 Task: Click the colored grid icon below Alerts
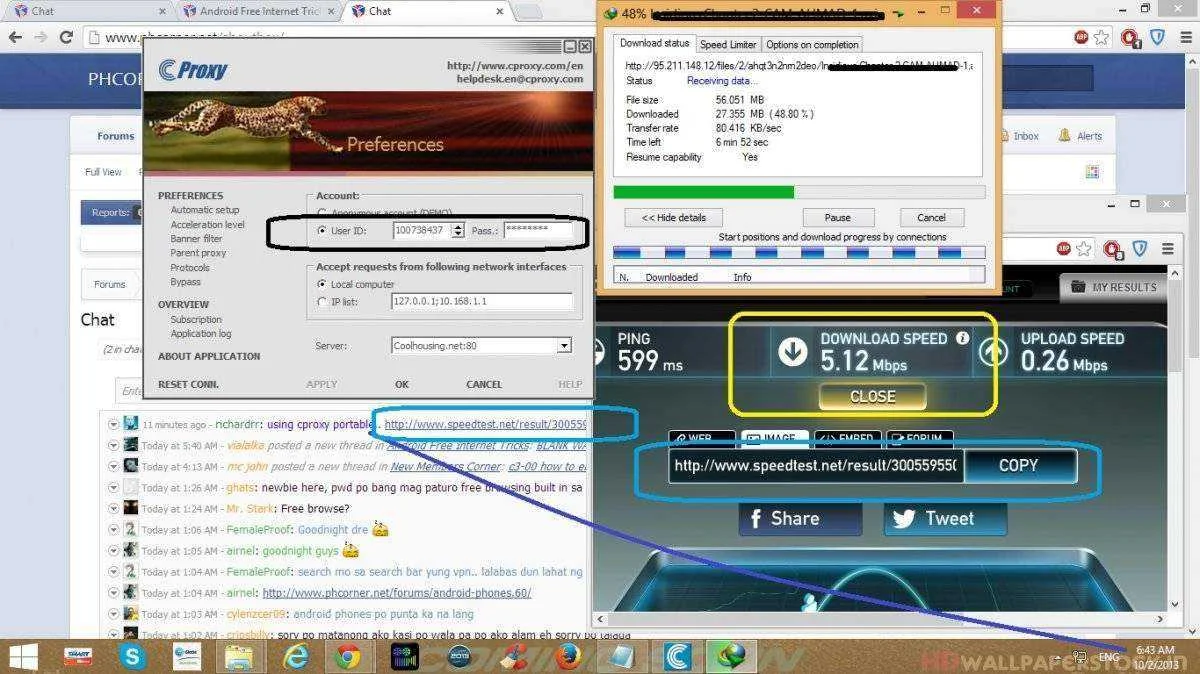pos(1092,172)
